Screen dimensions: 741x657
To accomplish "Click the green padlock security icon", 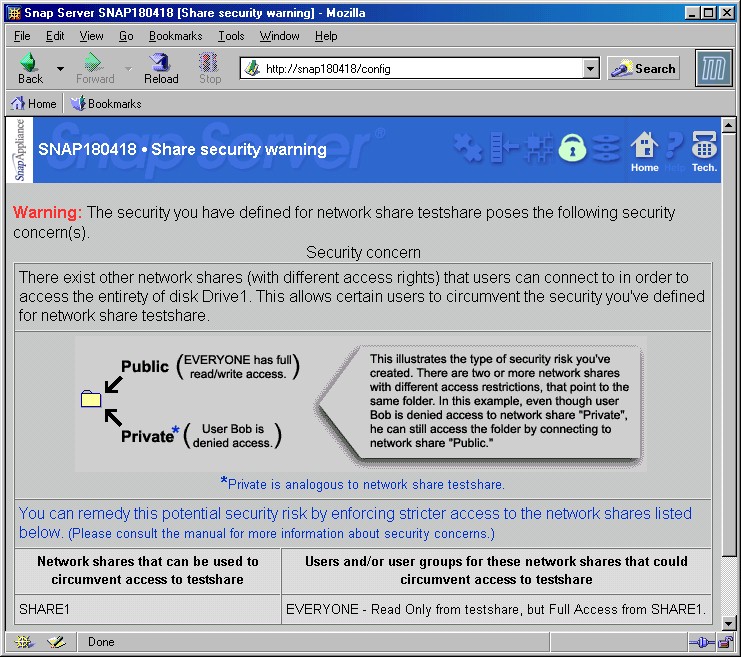I will pos(572,148).
